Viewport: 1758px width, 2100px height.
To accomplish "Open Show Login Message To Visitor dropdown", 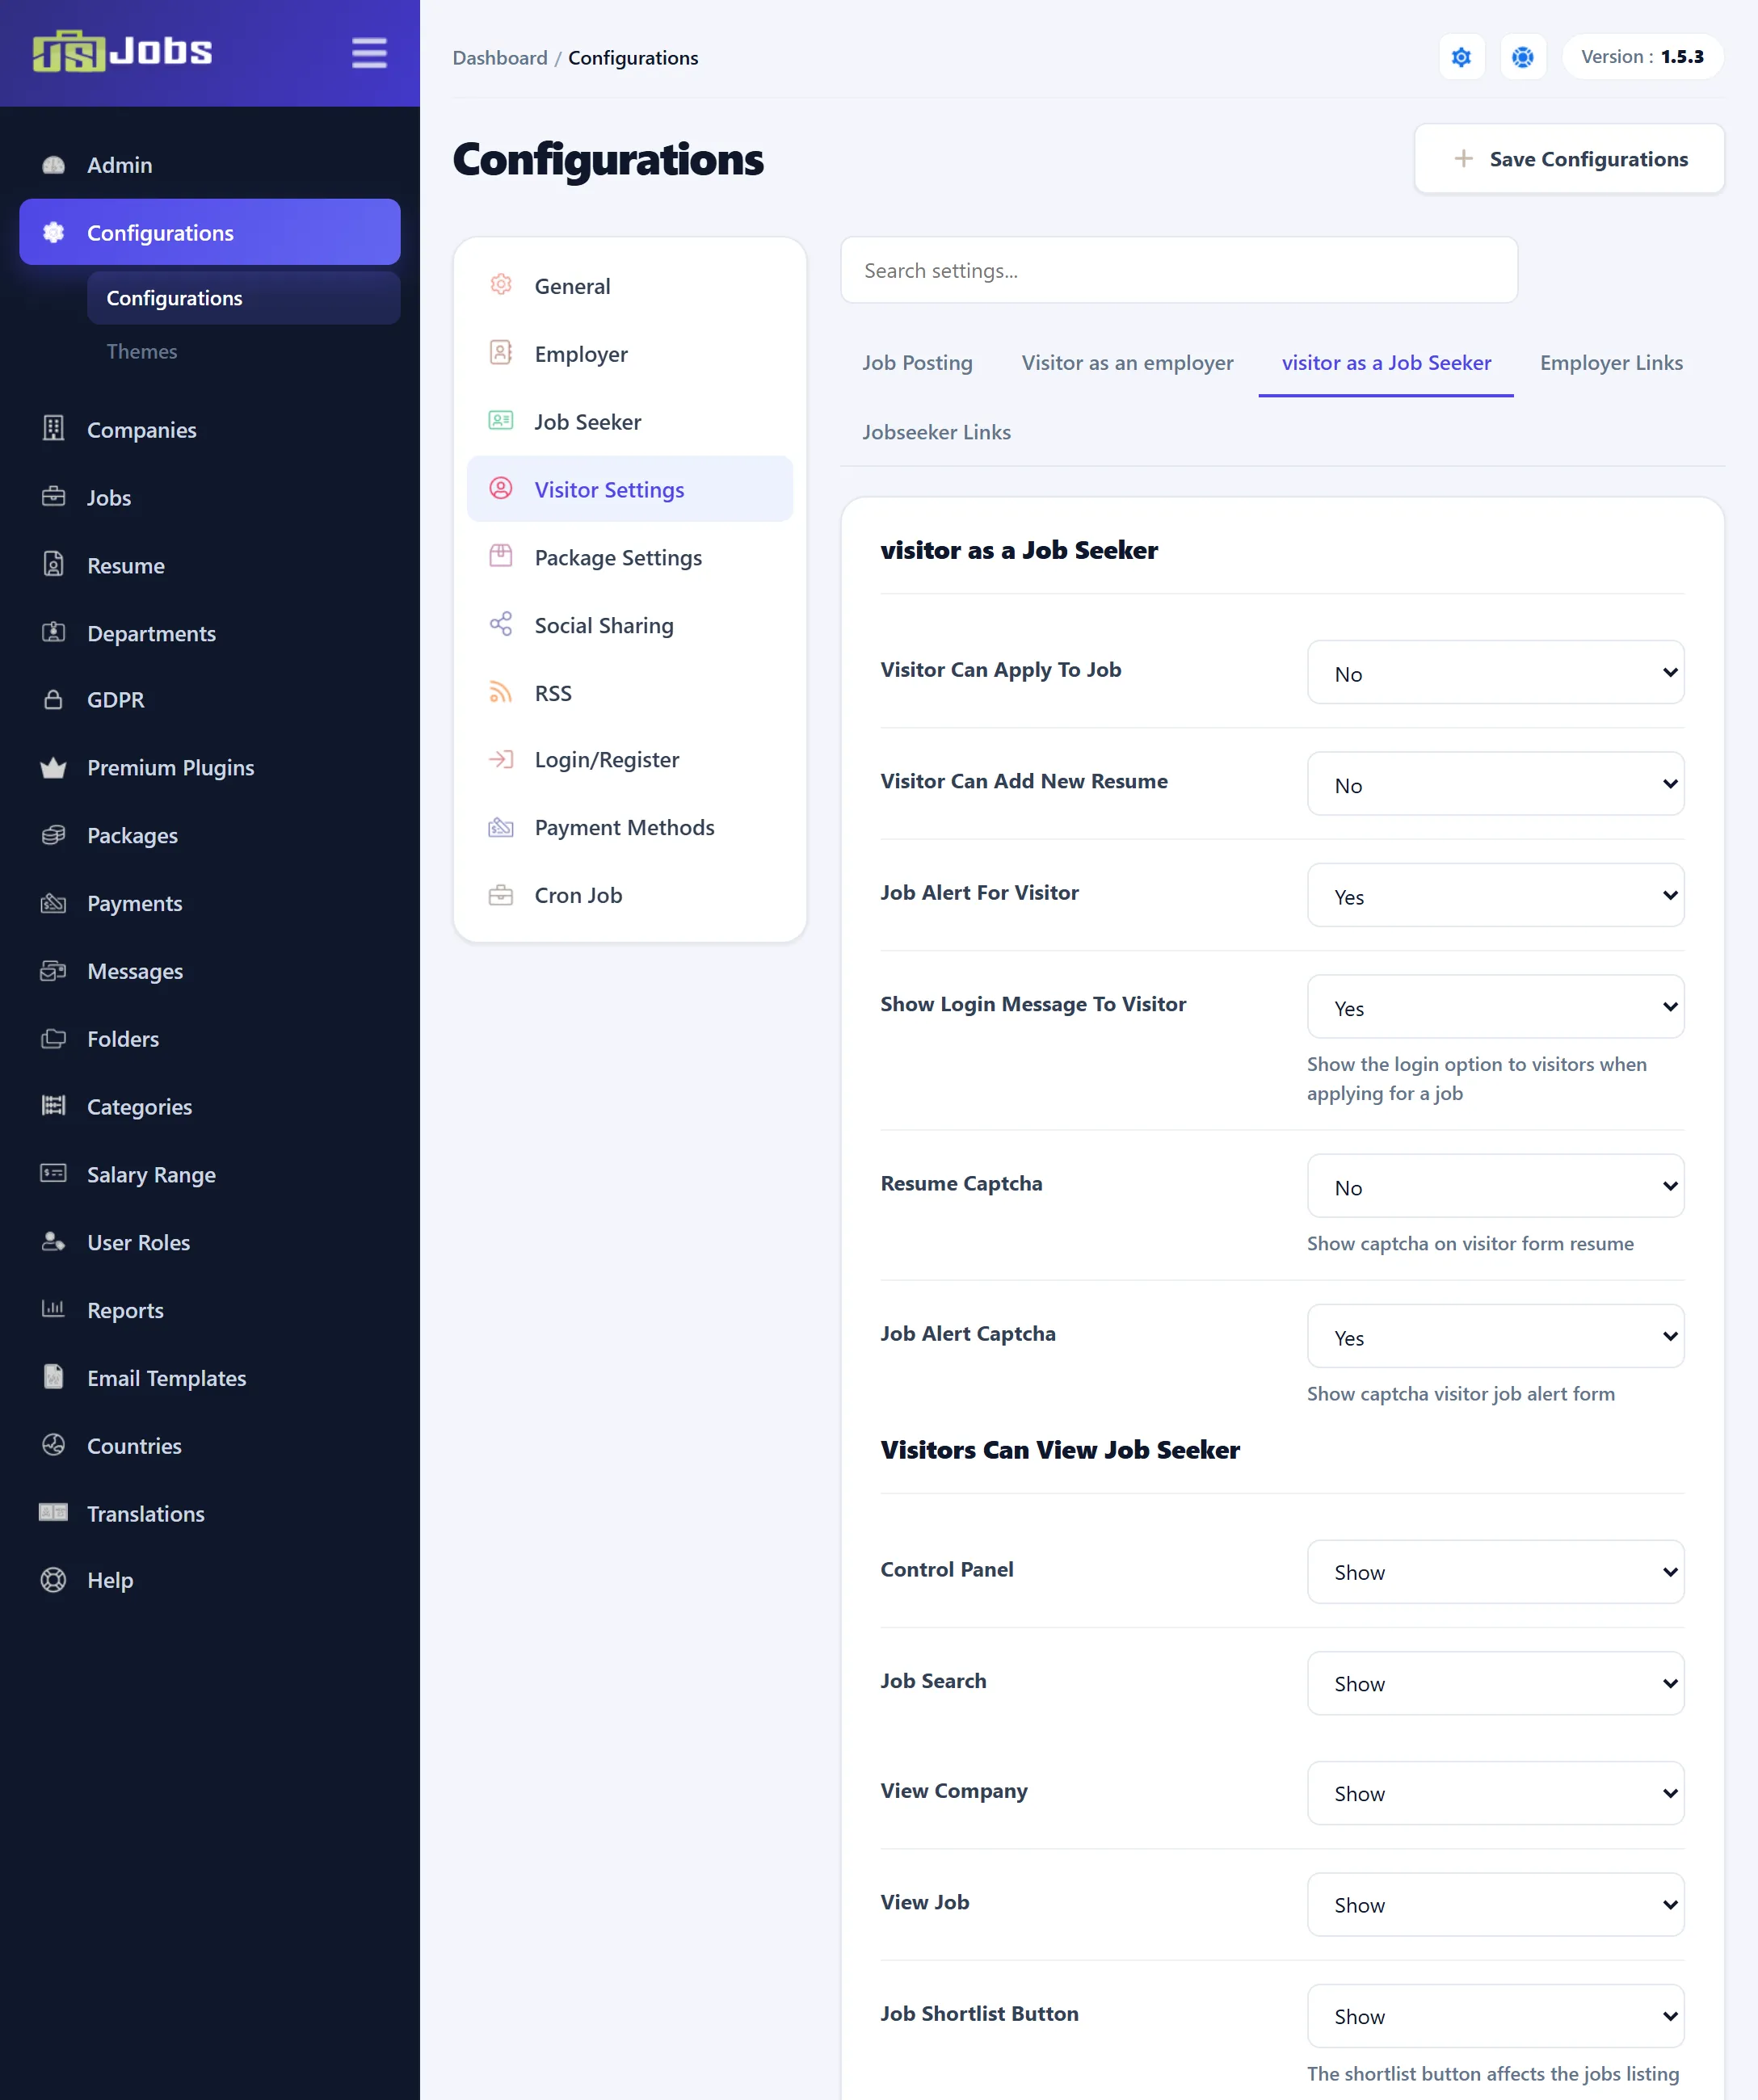I will click(1495, 1007).
